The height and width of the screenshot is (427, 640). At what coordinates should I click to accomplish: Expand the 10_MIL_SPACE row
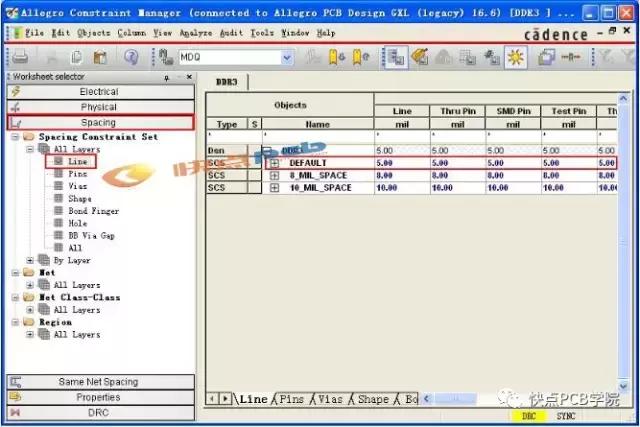(x=274, y=188)
